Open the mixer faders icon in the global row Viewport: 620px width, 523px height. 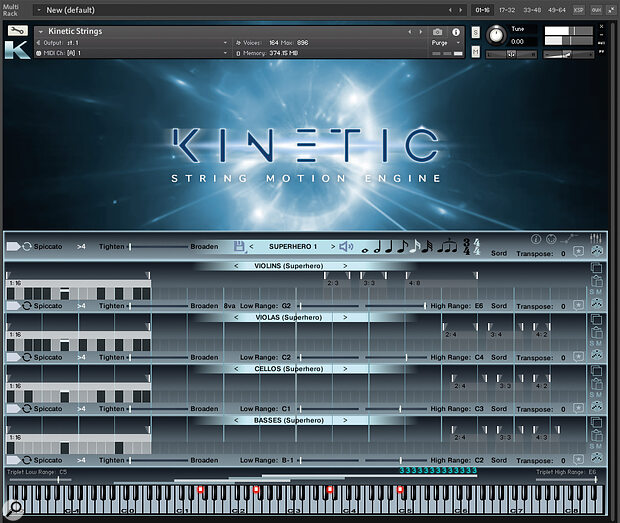(595, 238)
